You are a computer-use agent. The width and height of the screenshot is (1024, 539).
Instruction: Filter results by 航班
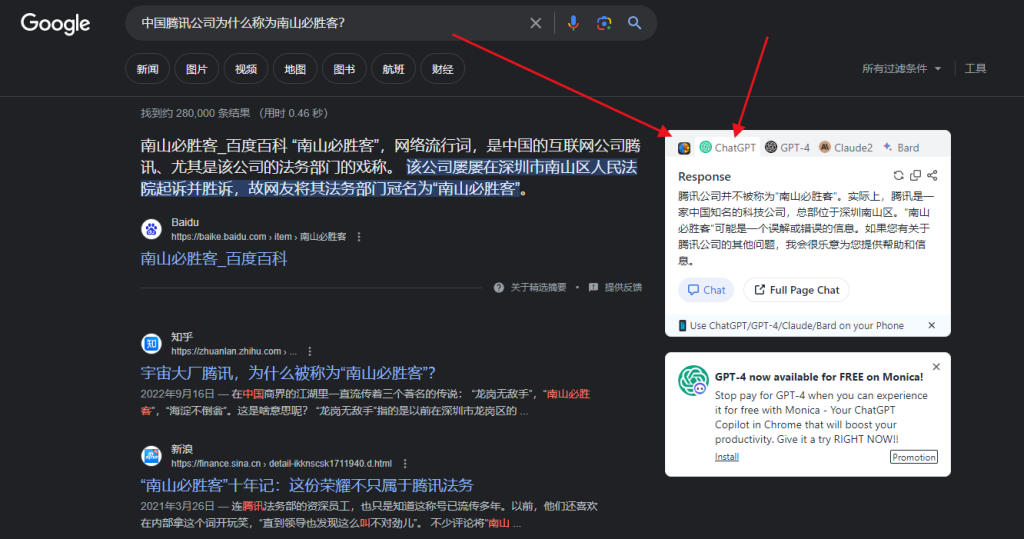click(393, 69)
